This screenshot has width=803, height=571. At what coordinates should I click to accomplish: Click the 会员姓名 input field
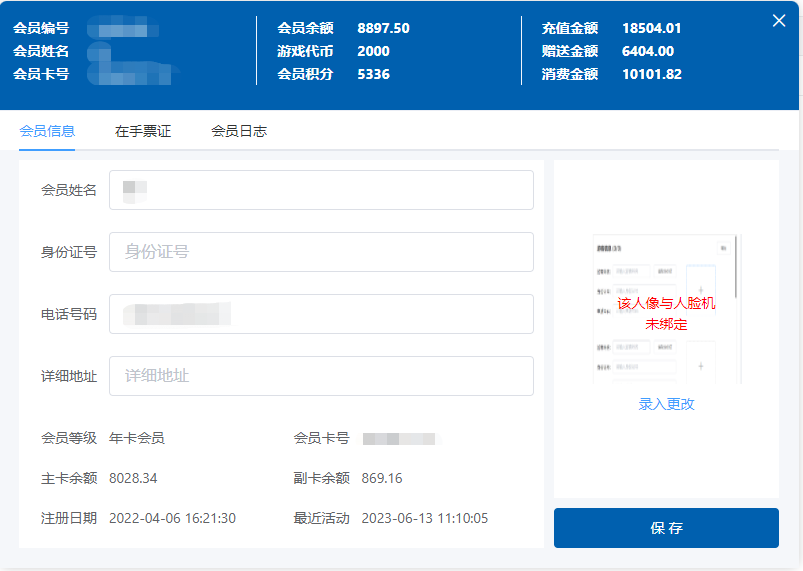pos(321,190)
